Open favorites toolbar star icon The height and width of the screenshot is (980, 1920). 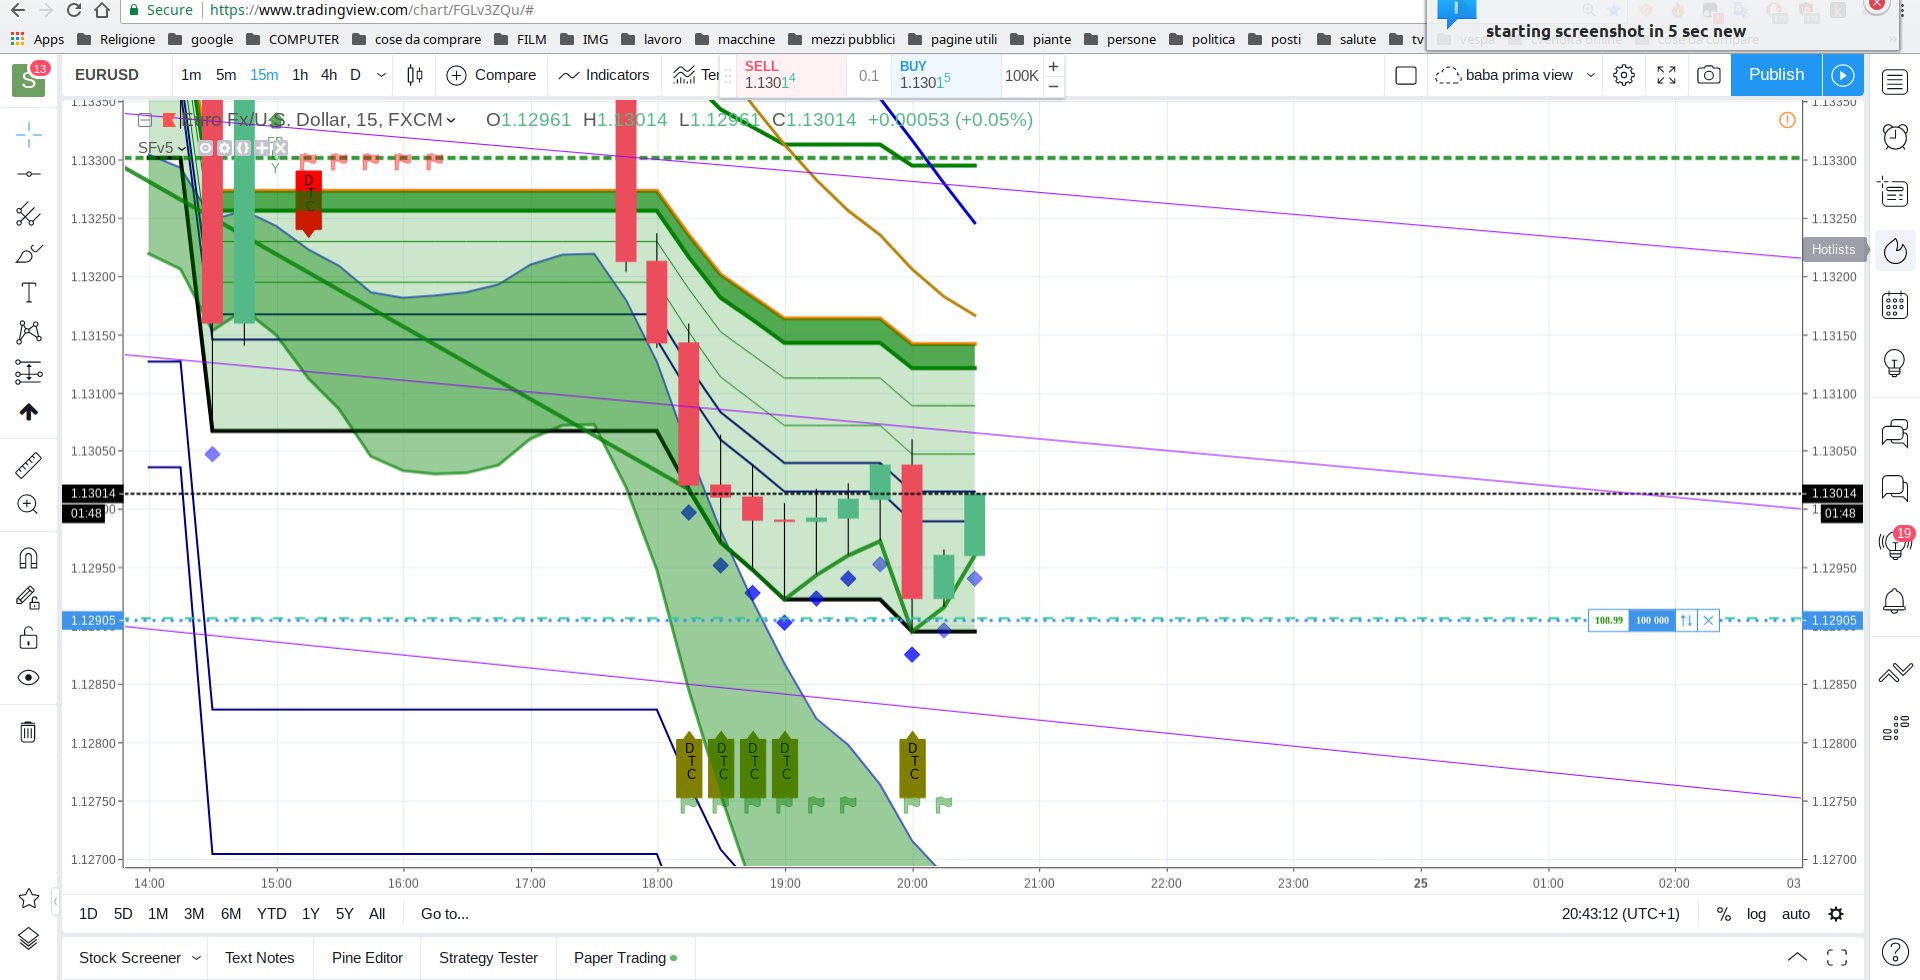point(29,898)
